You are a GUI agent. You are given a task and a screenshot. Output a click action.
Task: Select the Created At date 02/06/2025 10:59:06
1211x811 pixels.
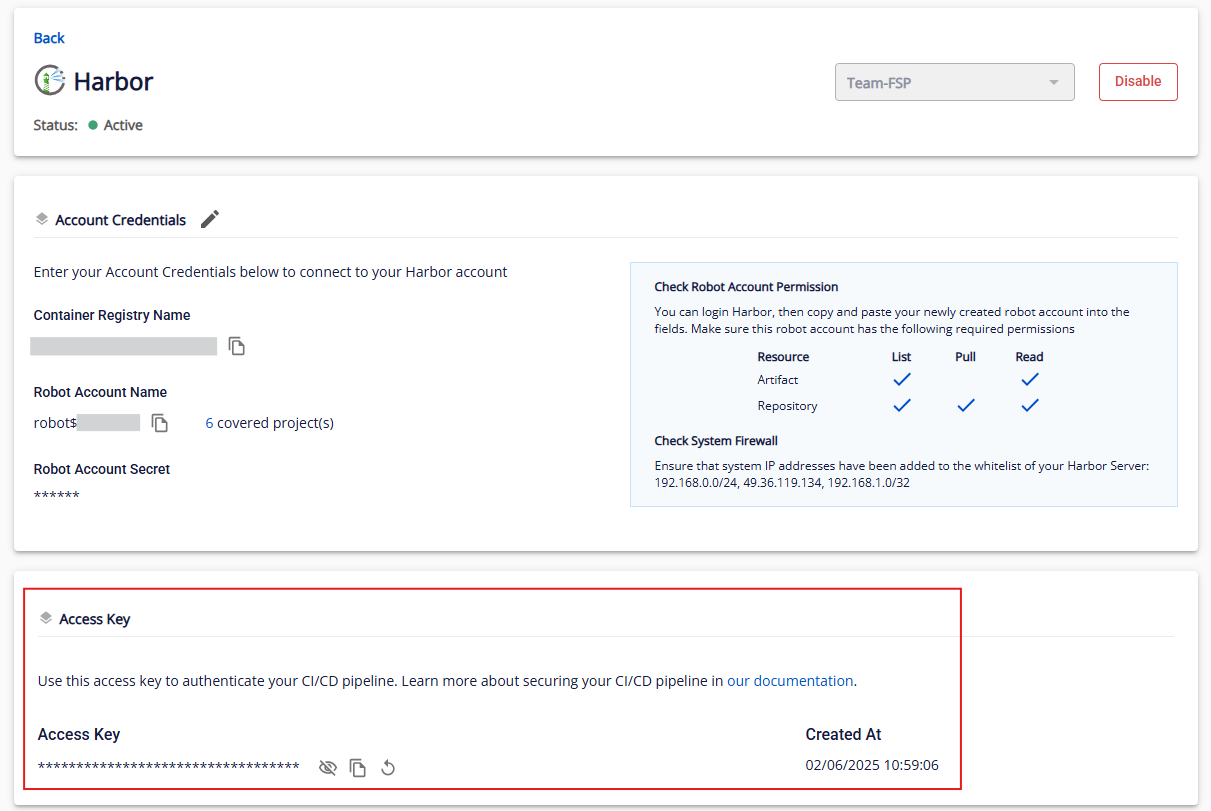tap(872, 766)
